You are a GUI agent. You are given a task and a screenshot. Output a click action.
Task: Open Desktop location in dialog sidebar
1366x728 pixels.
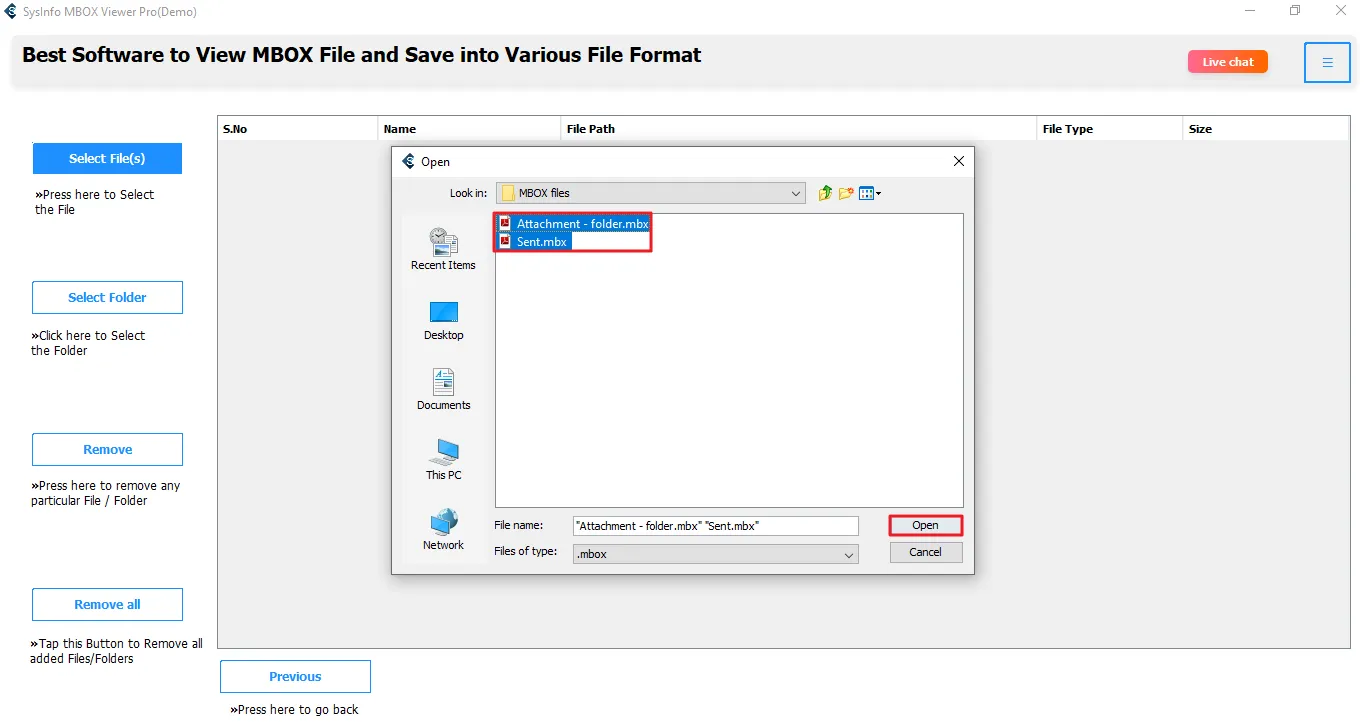443,321
